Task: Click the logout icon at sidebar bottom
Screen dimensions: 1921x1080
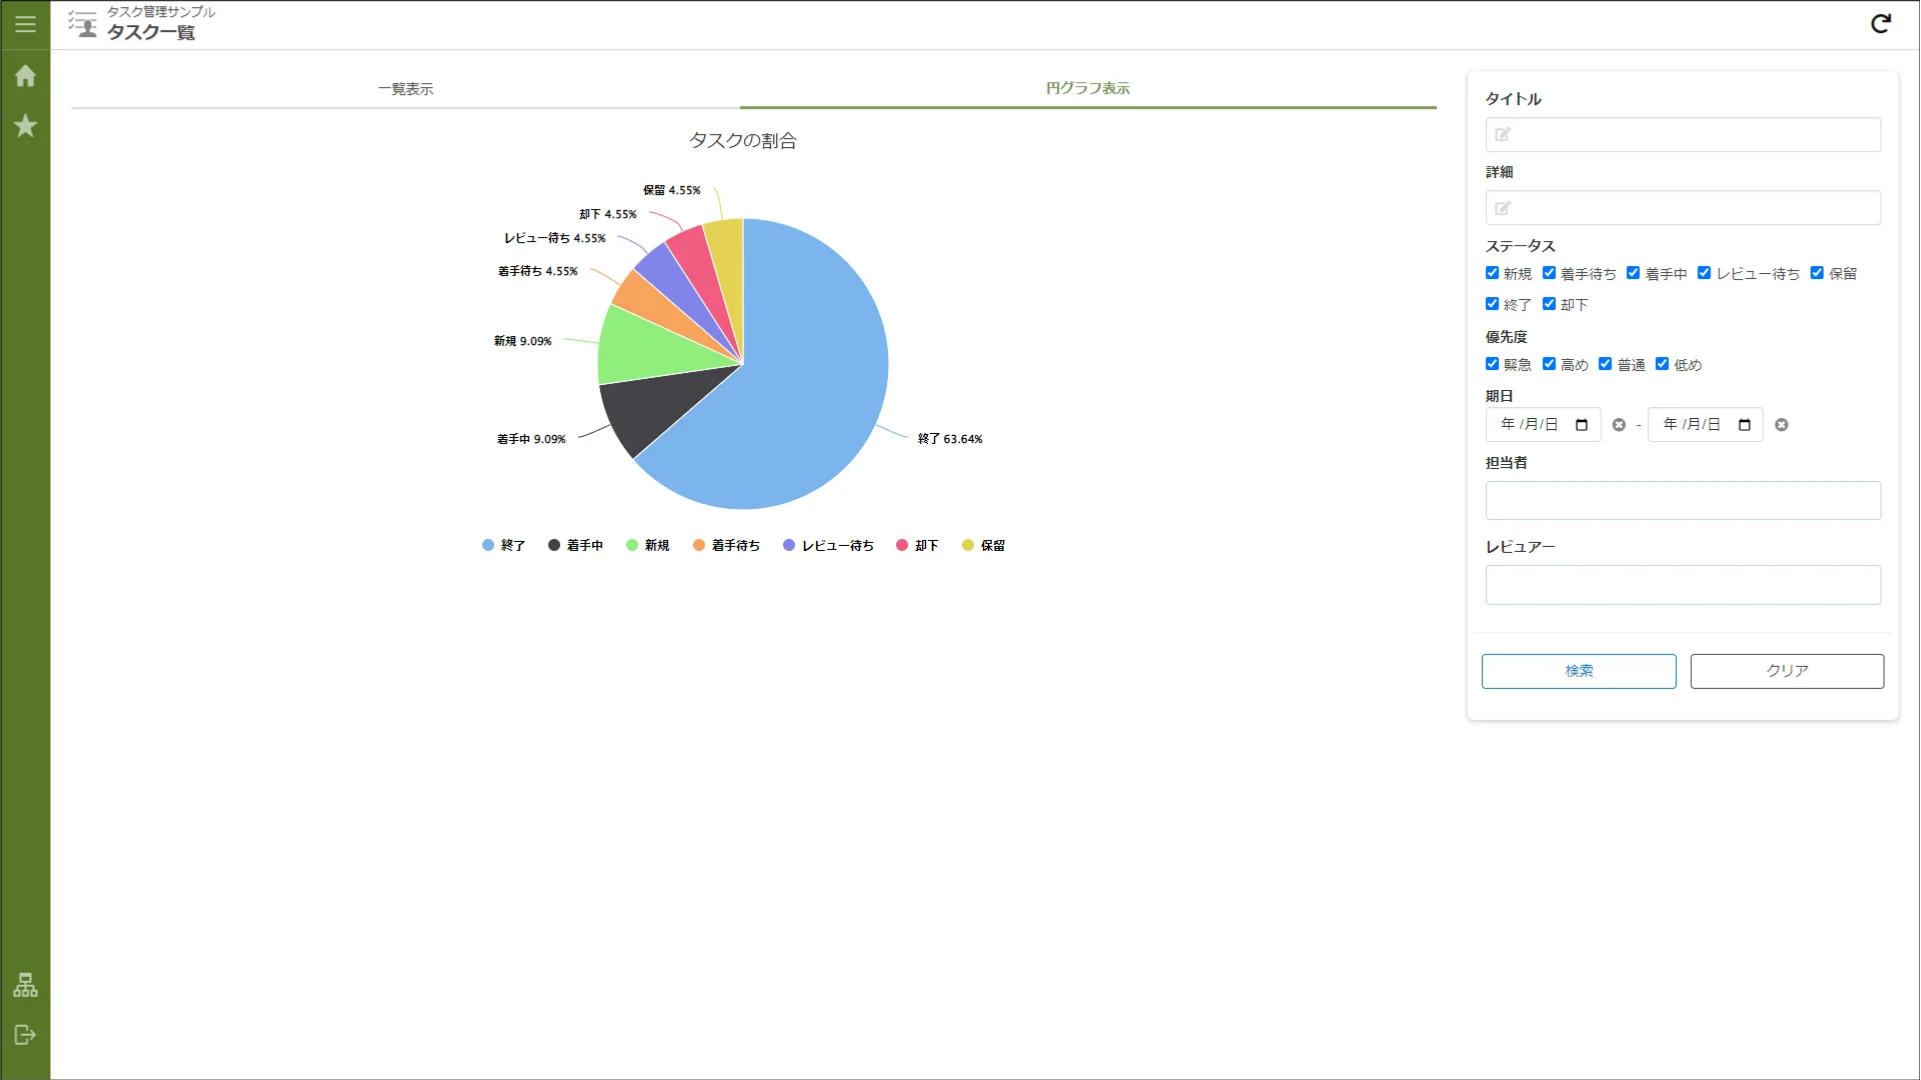Action: [x=25, y=1035]
